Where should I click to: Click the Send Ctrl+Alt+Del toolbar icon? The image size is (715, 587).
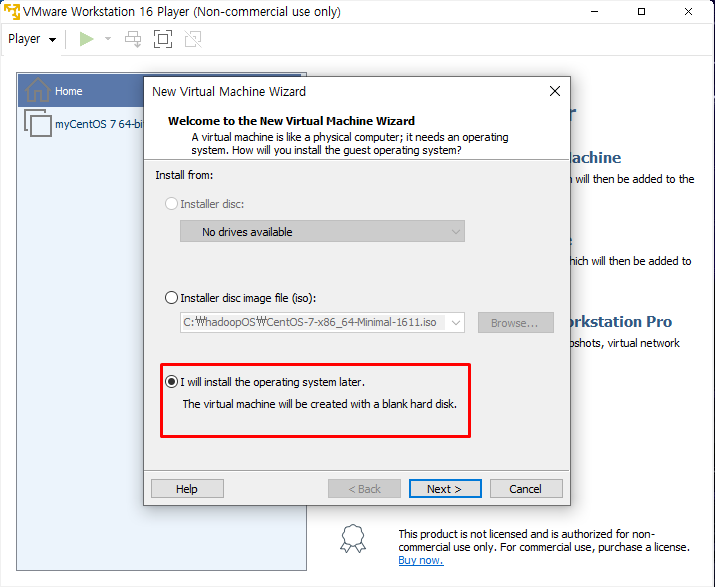(x=133, y=39)
